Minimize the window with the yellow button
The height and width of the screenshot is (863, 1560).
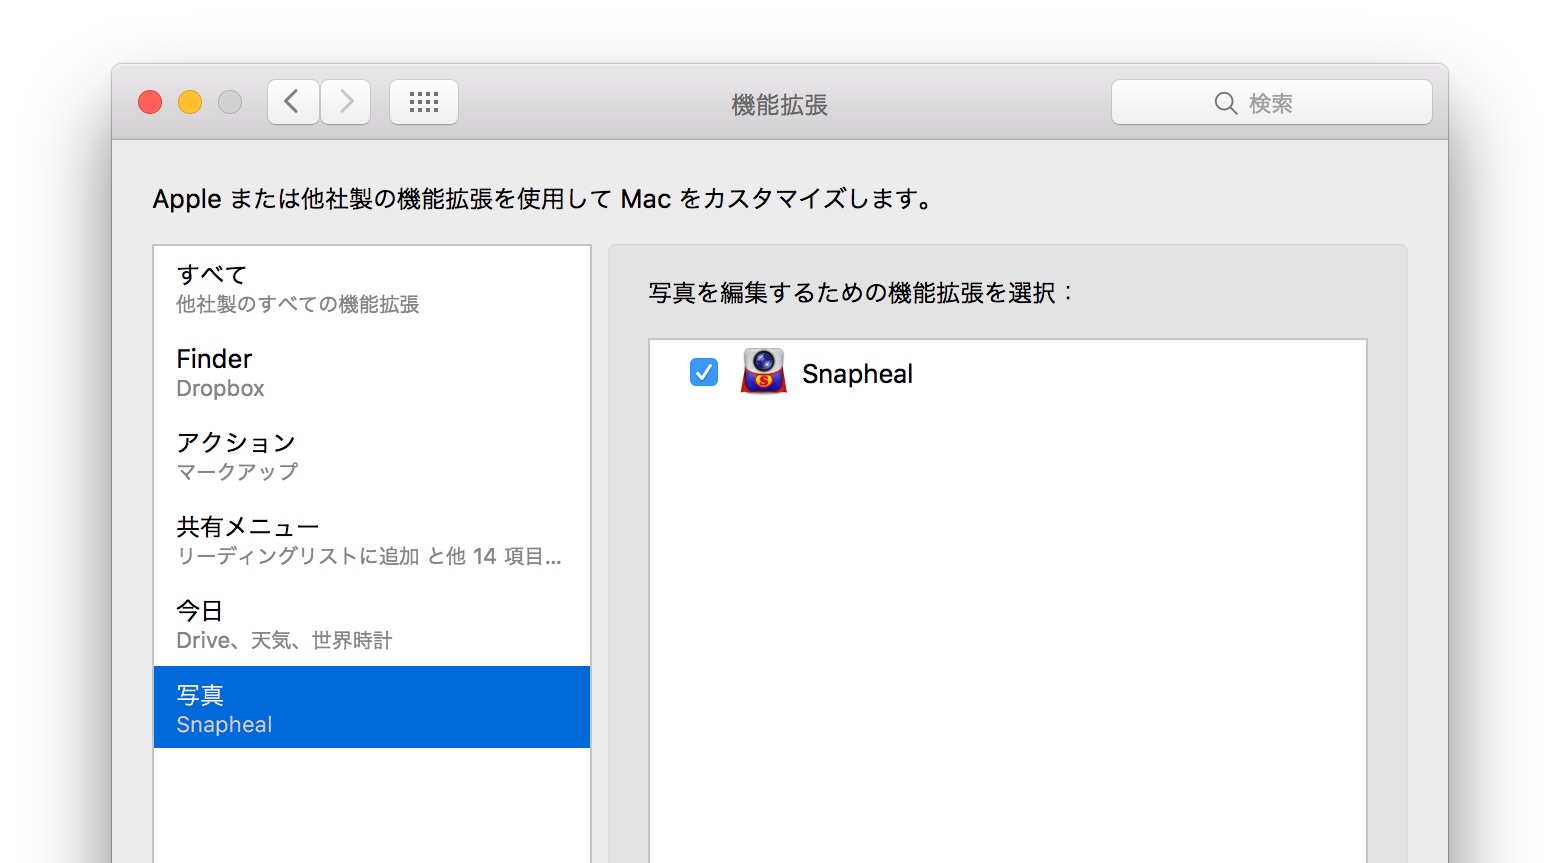[x=190, y=102]
